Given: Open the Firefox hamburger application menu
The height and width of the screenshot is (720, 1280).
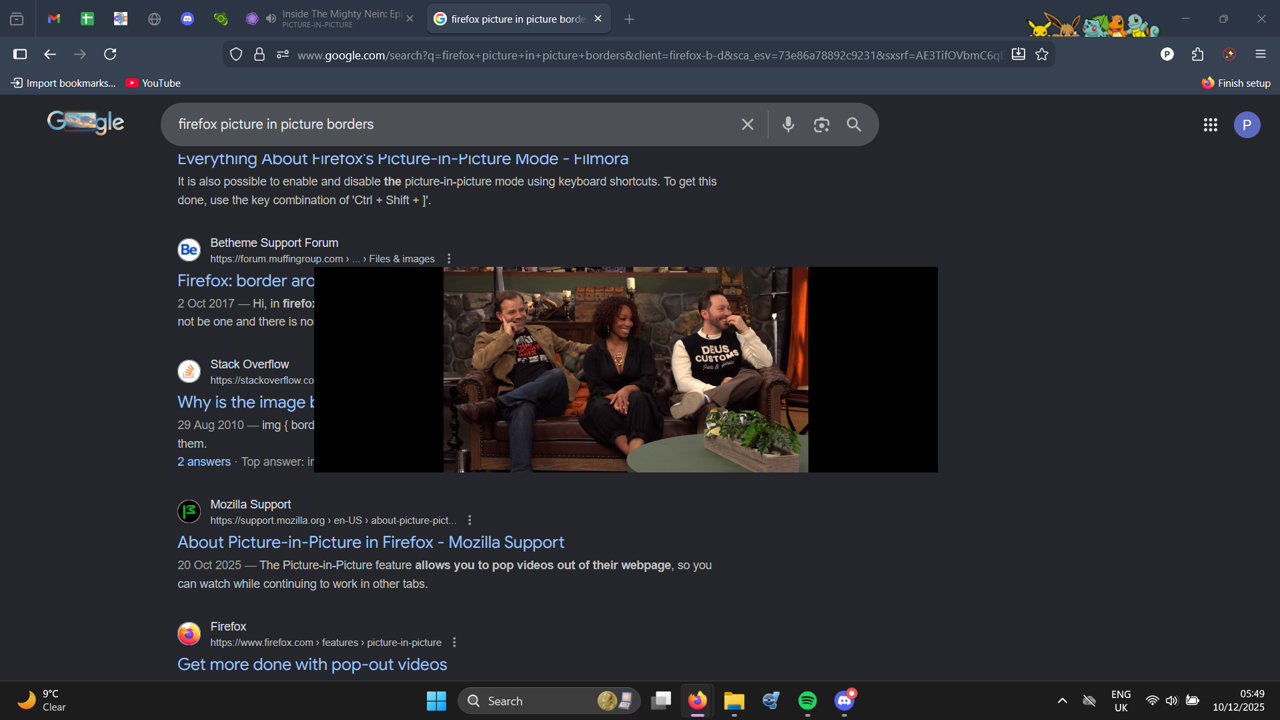Looking at the screenshot, I should [x=1260, y=55].
